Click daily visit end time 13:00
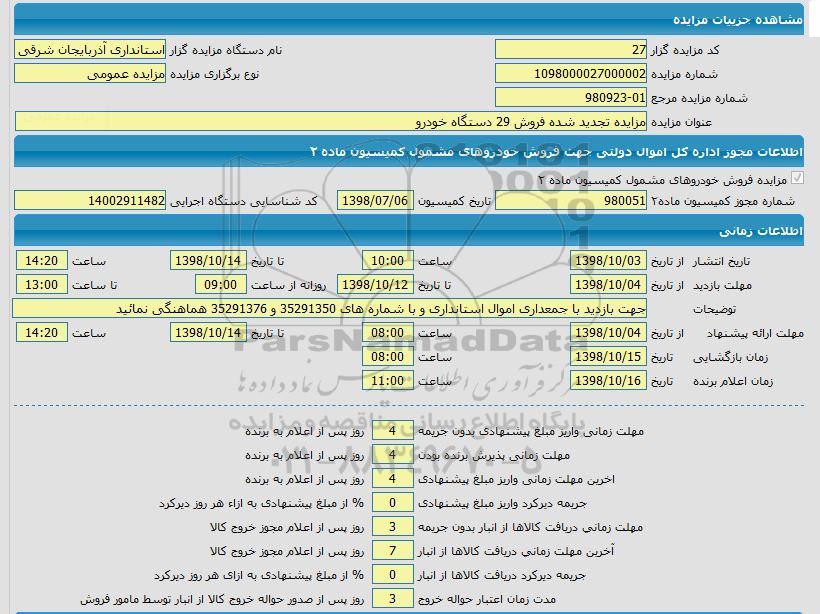The image size is (820, 614). (42, 285)
